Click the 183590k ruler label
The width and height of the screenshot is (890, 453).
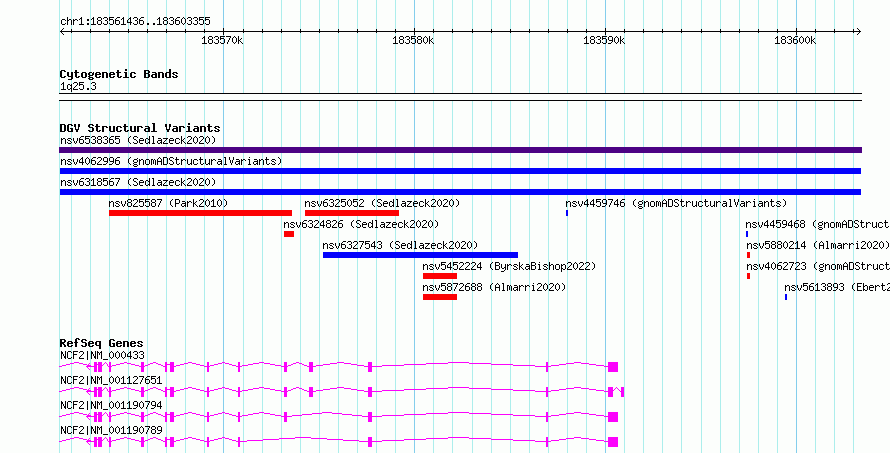(604, 41)
